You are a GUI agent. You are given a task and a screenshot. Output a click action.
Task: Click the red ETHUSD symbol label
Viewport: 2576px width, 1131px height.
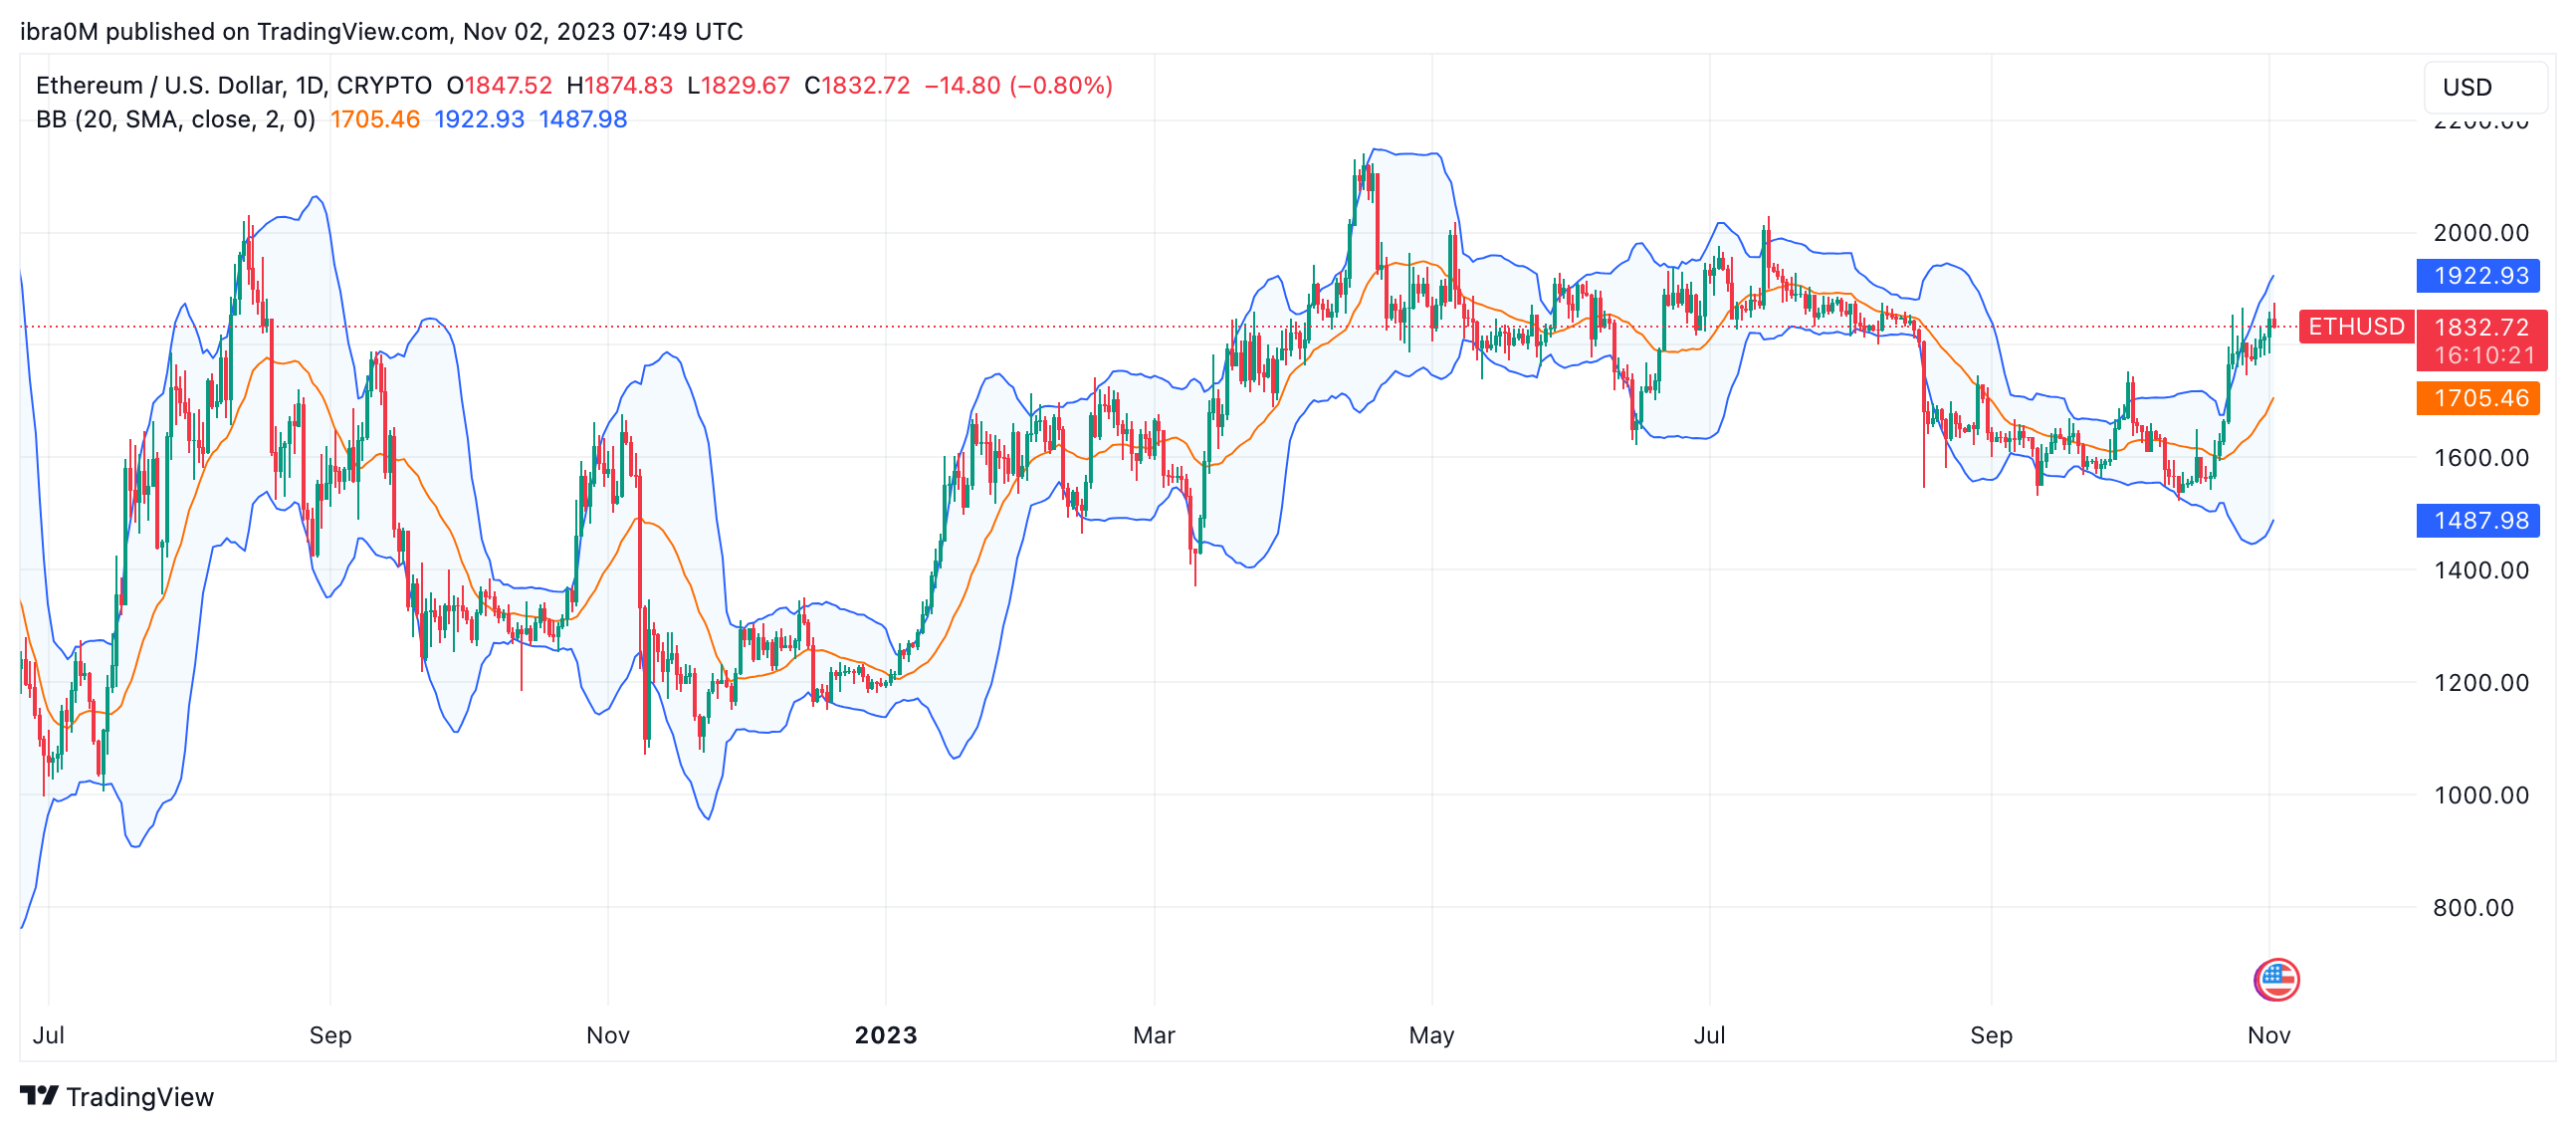[x=2355, y=327]
